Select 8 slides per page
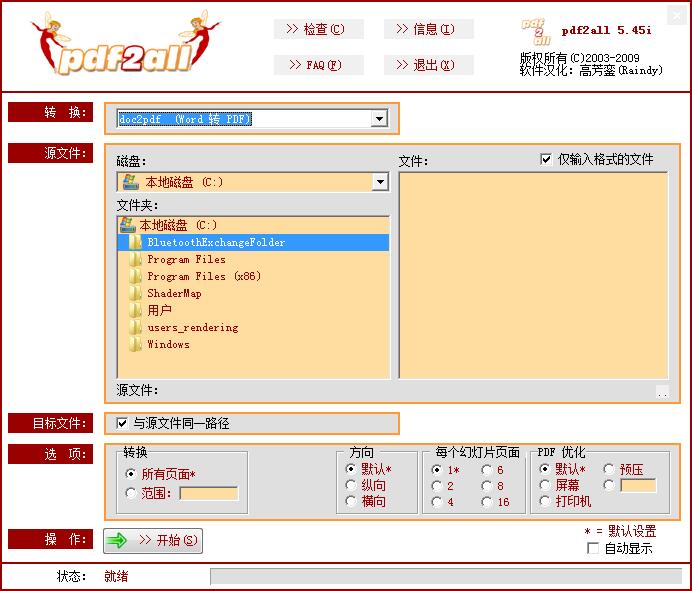The height and width of the screenshot is (591, 692). [x=487, y=486]
